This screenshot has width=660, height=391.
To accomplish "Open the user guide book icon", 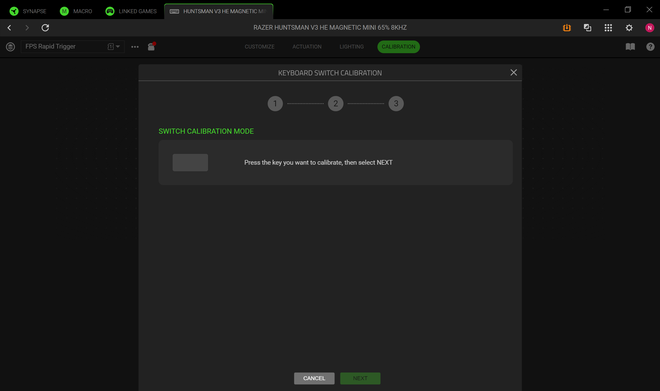I will pyautogui.click(x=630, y=47).
